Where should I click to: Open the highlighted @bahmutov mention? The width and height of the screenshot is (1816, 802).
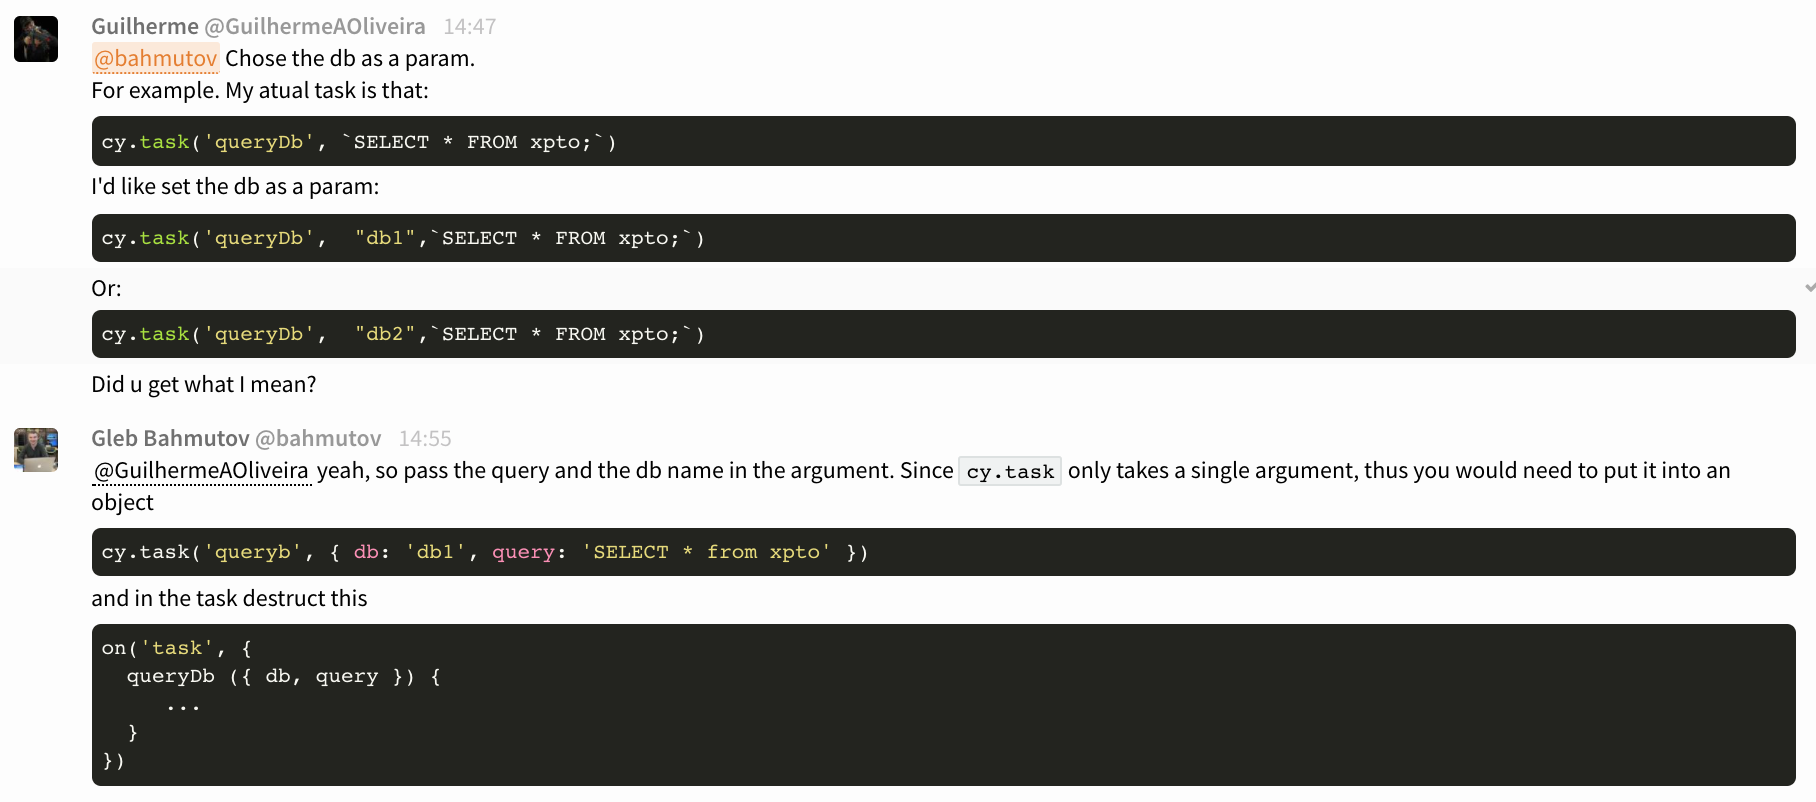[155, 59]
